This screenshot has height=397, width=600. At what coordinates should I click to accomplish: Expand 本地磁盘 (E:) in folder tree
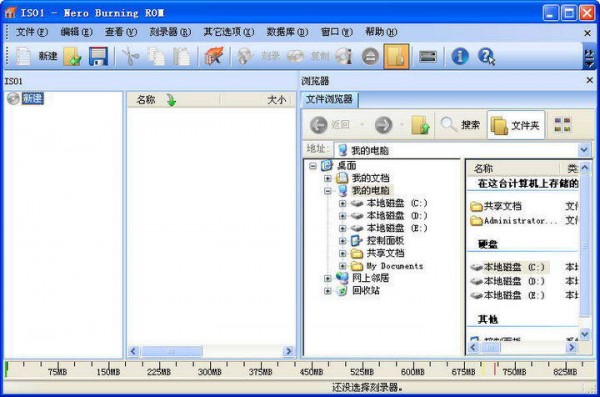point(342,228)
